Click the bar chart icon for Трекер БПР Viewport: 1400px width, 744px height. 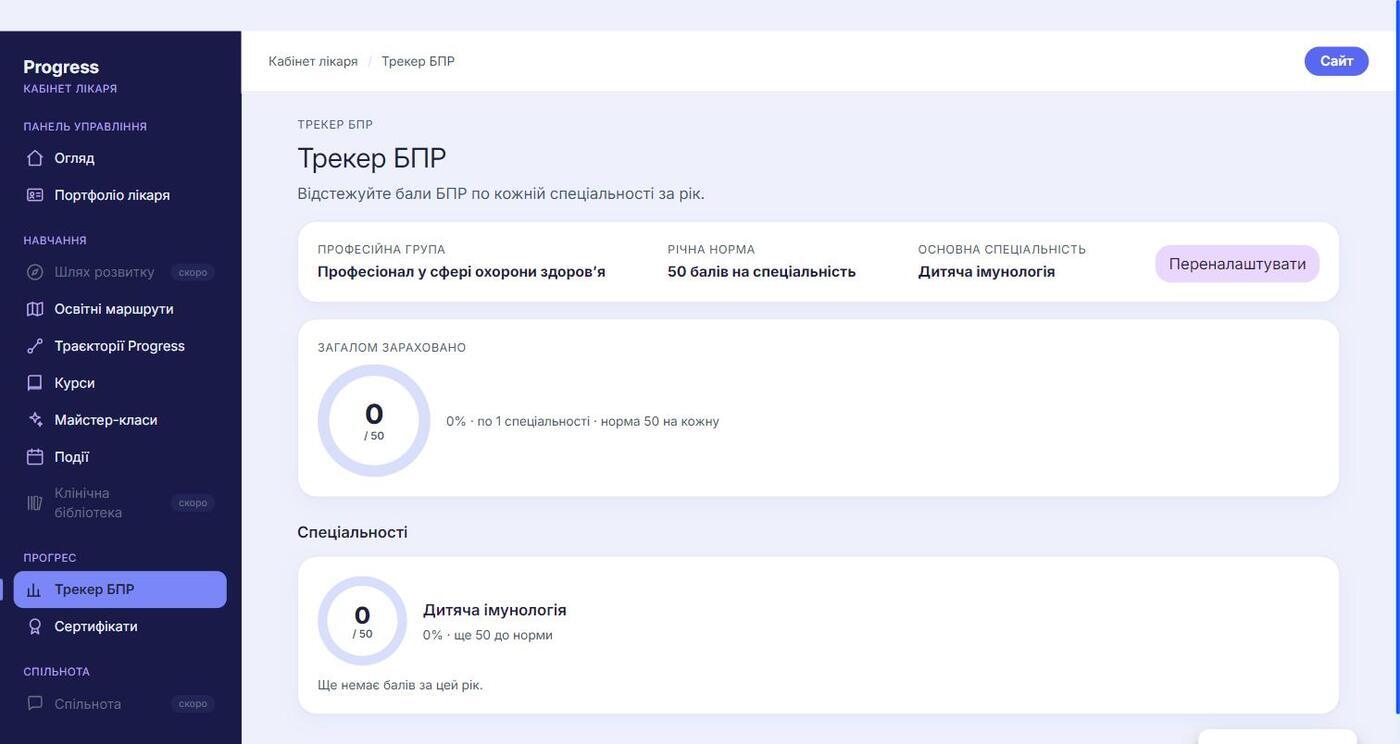(34, 590)
